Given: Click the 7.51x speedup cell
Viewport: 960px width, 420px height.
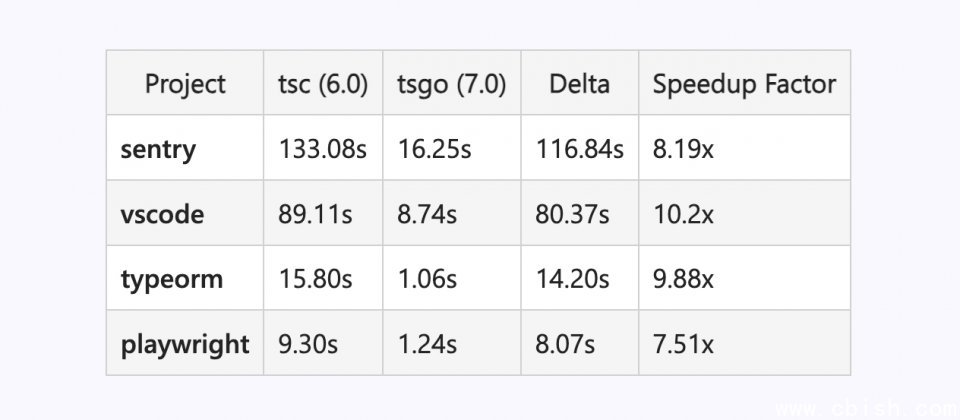Looking at the screenshot, I should click(x=683, y=345).
